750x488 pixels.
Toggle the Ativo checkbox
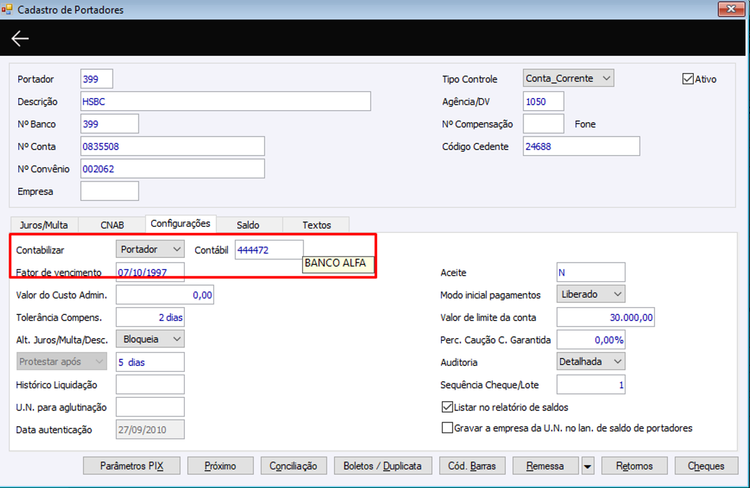pos(688,79)
